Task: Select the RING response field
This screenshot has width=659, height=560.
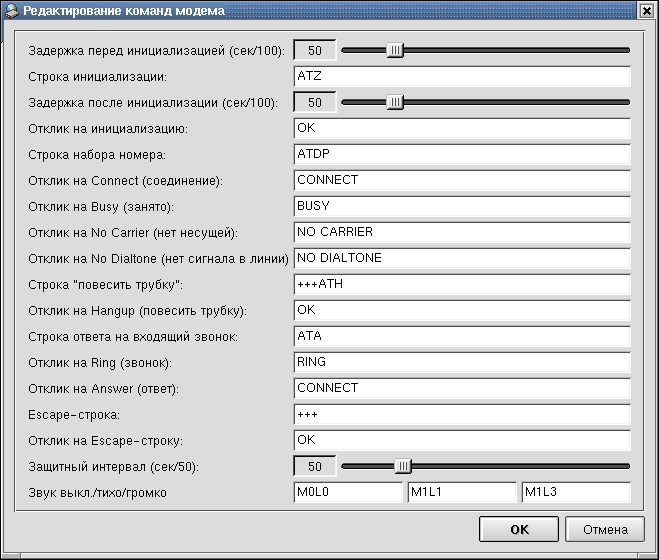Action: (x=461, y=362)
